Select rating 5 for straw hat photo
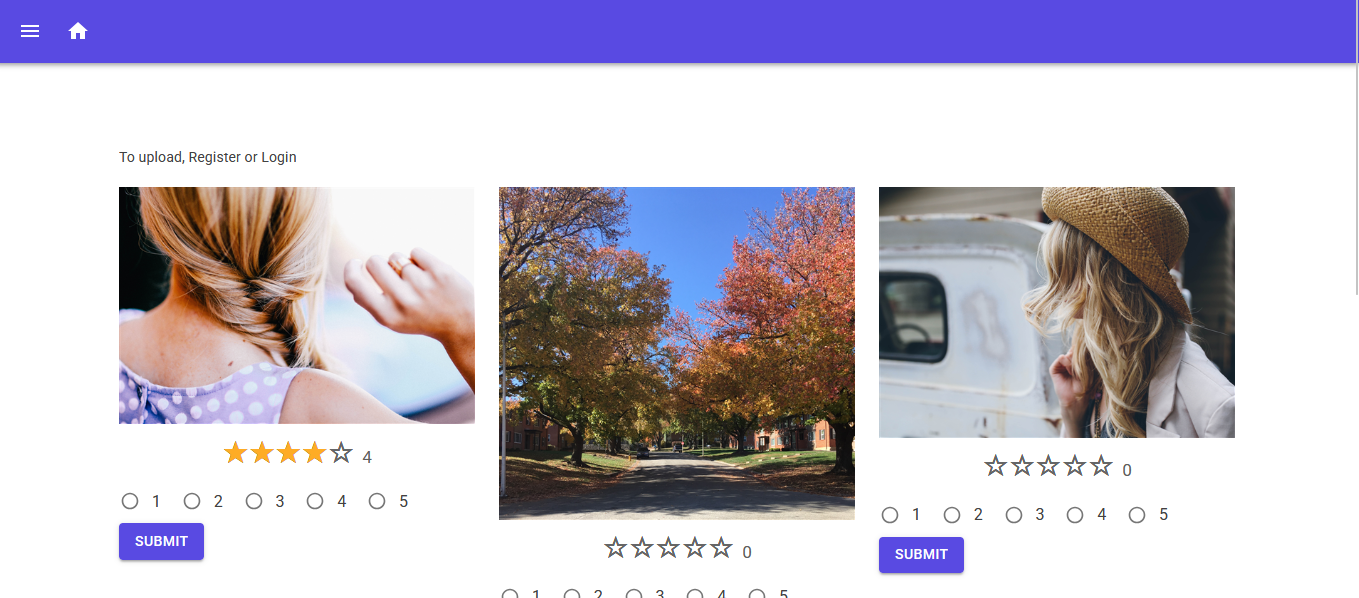The image size is (1359, 598). [1137, 515]
